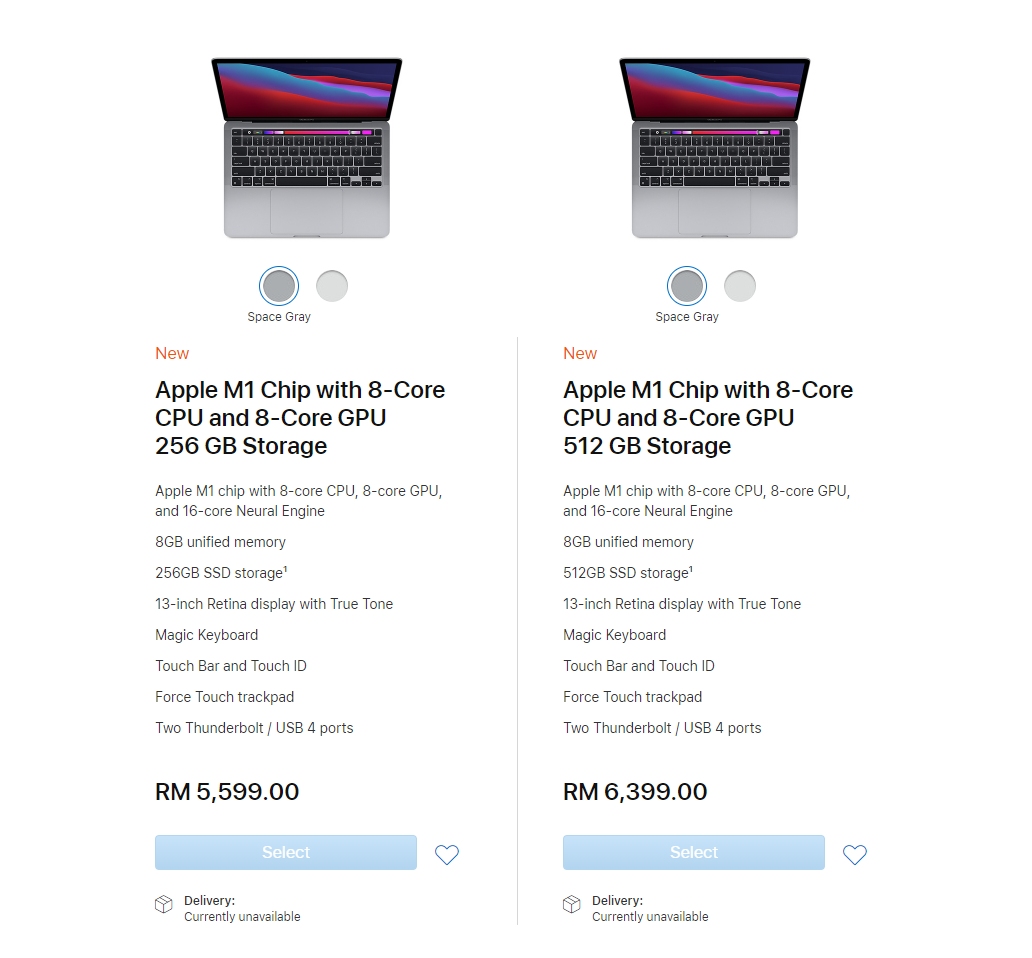1032x958 pixels.
Task: Click the RM 6,399.00 price
Action: pyautogui.click(x=635, y=792)
